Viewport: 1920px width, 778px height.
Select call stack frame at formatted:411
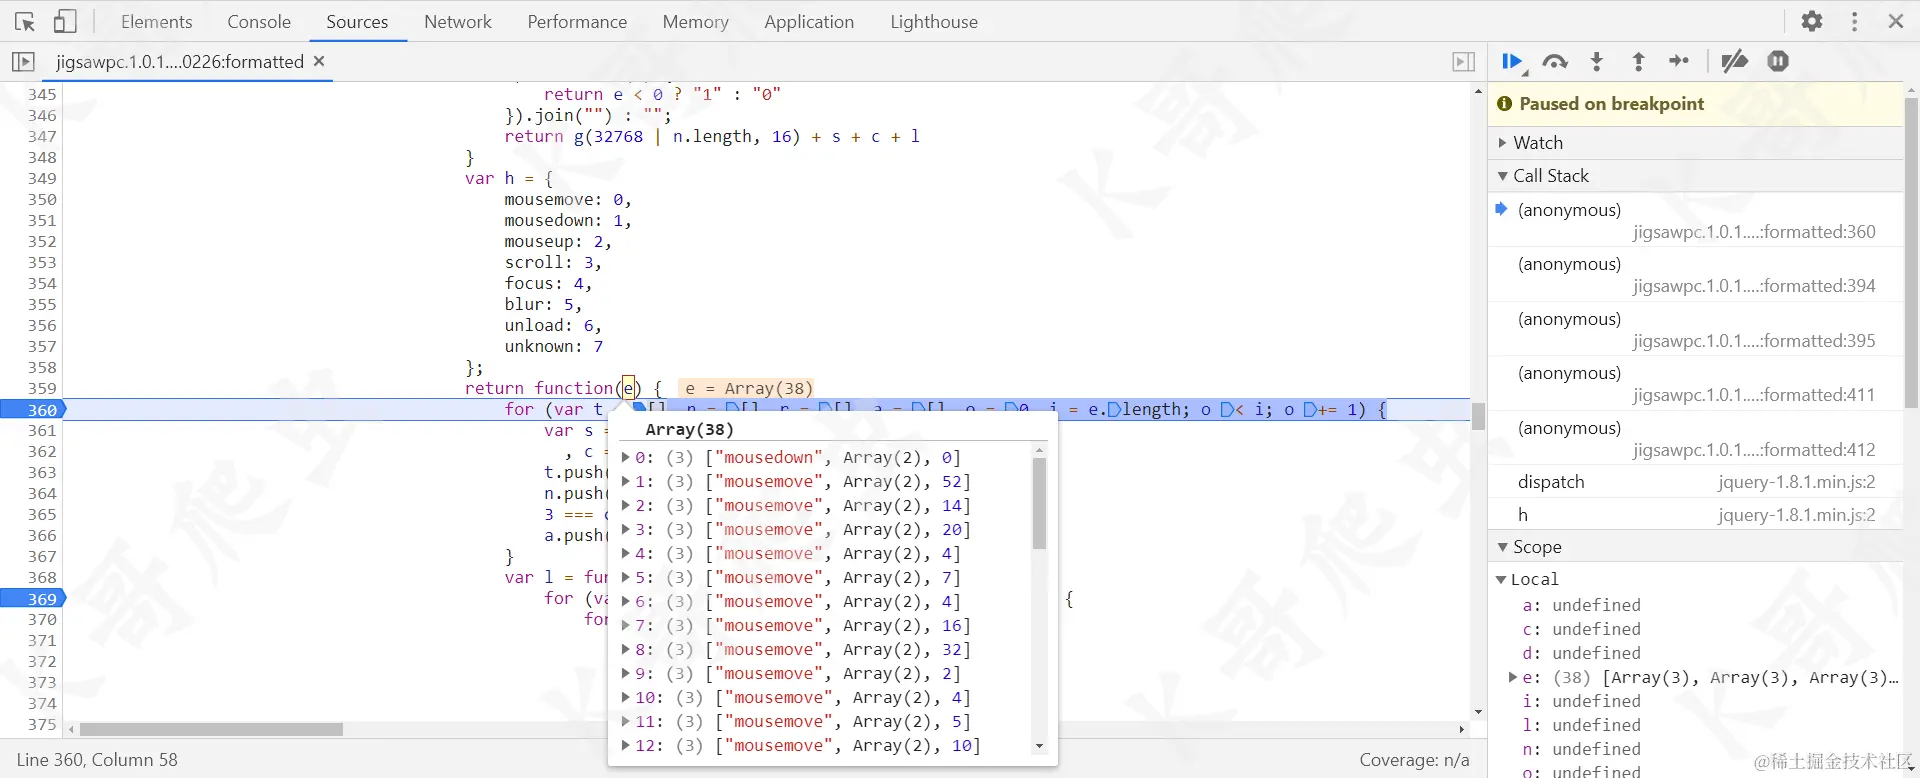click(x=1696, y=384)
